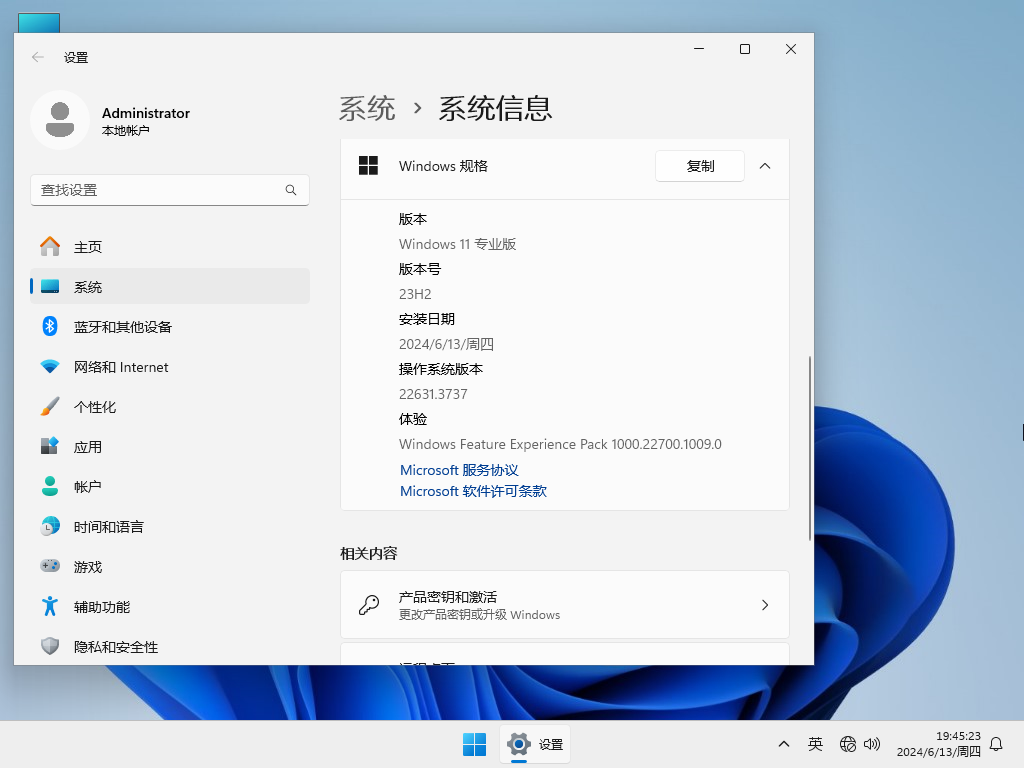This screenshot has width=1024, height=768.
Task: Click the key icon for 产品密钥和激活
Action: pyautogui.click(x=369, y=604)
